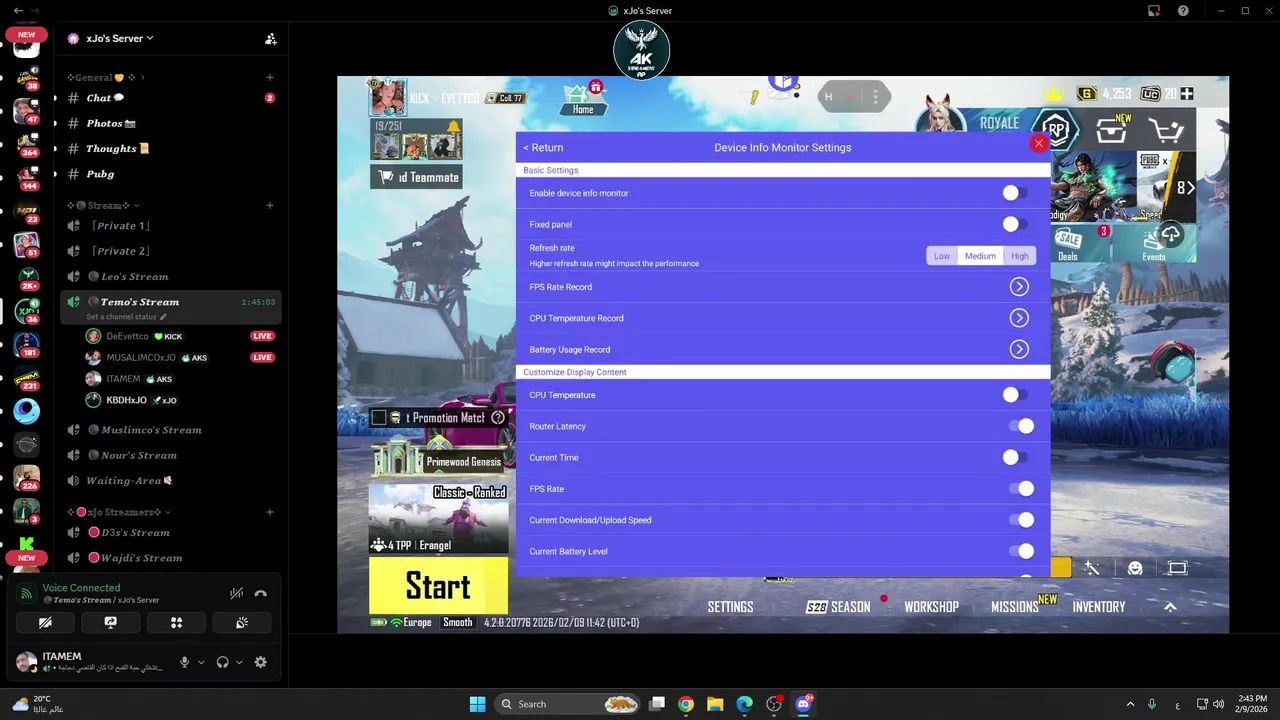Deafen with the headphones icon
The image size is (1280, 720).
coord(222,662)
